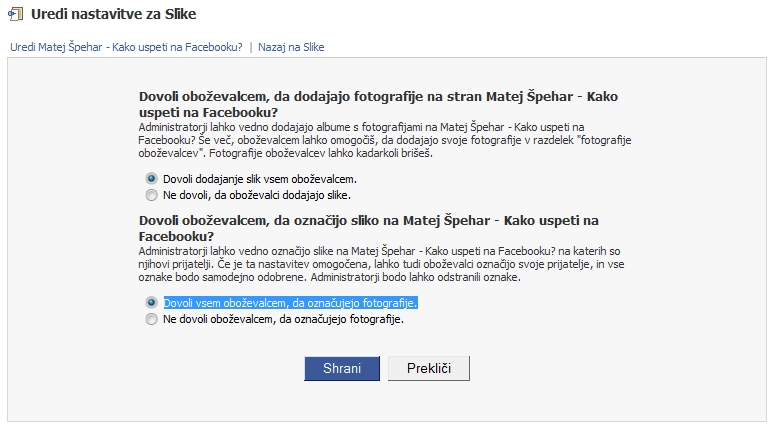Click empty gray panel area below the Shrani button

pyautogui.click(x=342, y=402)
